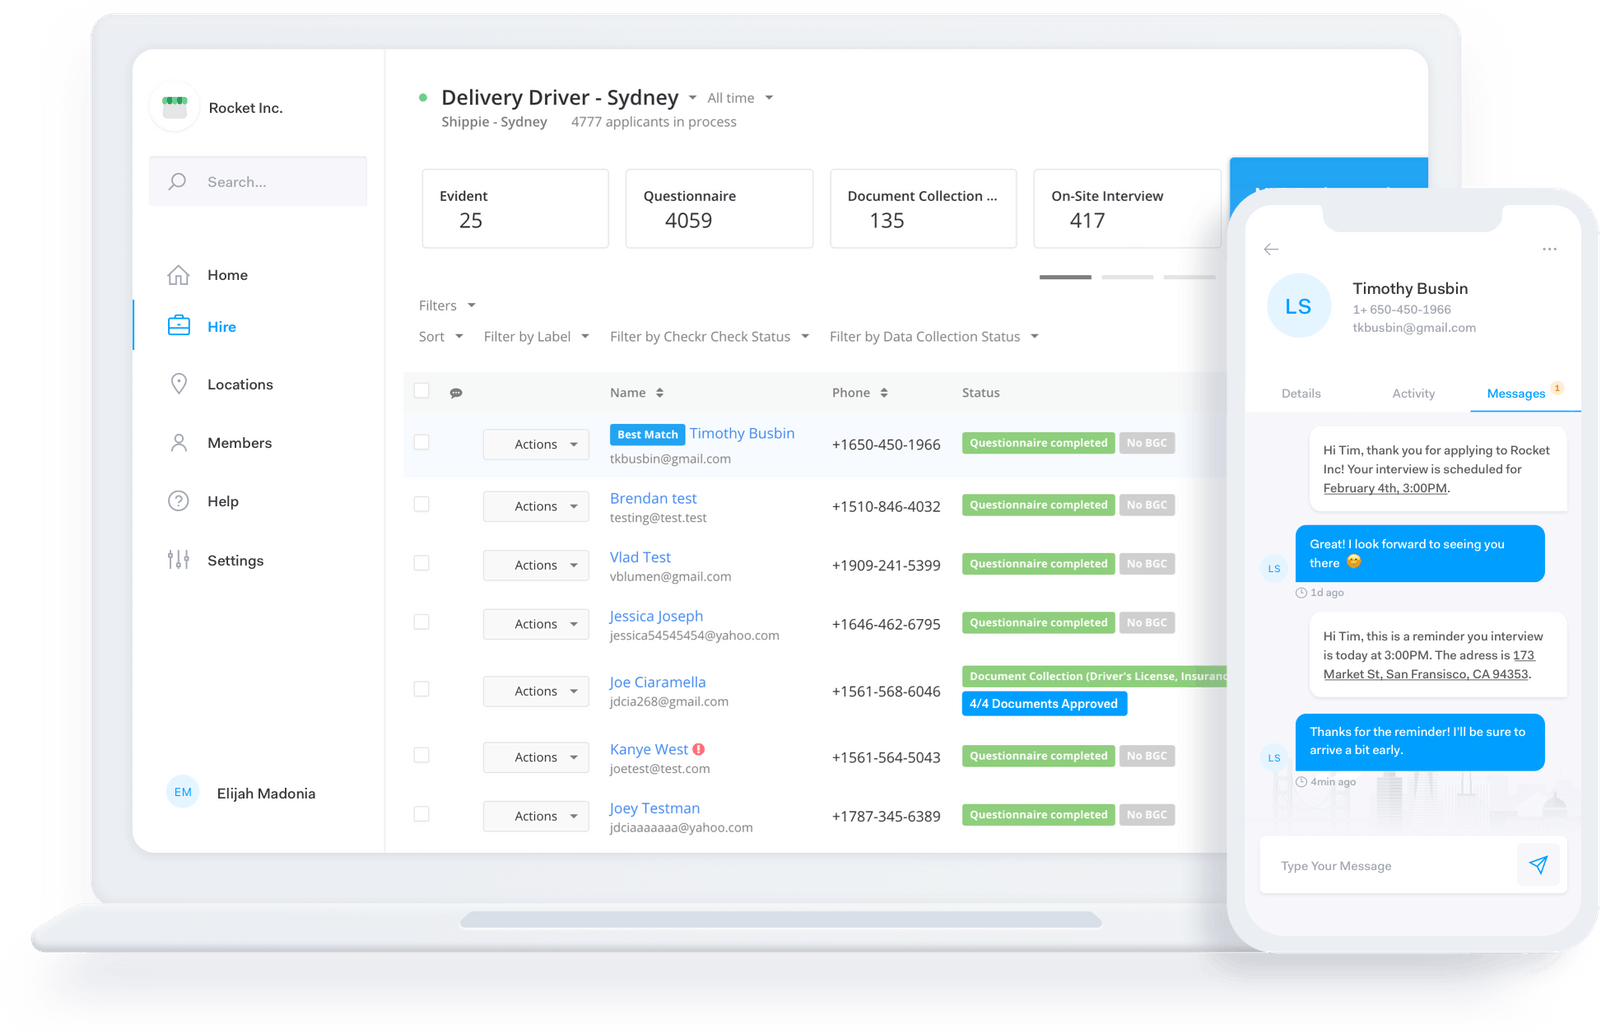Tap the back arrow on the phone screen

point(1271,249)
